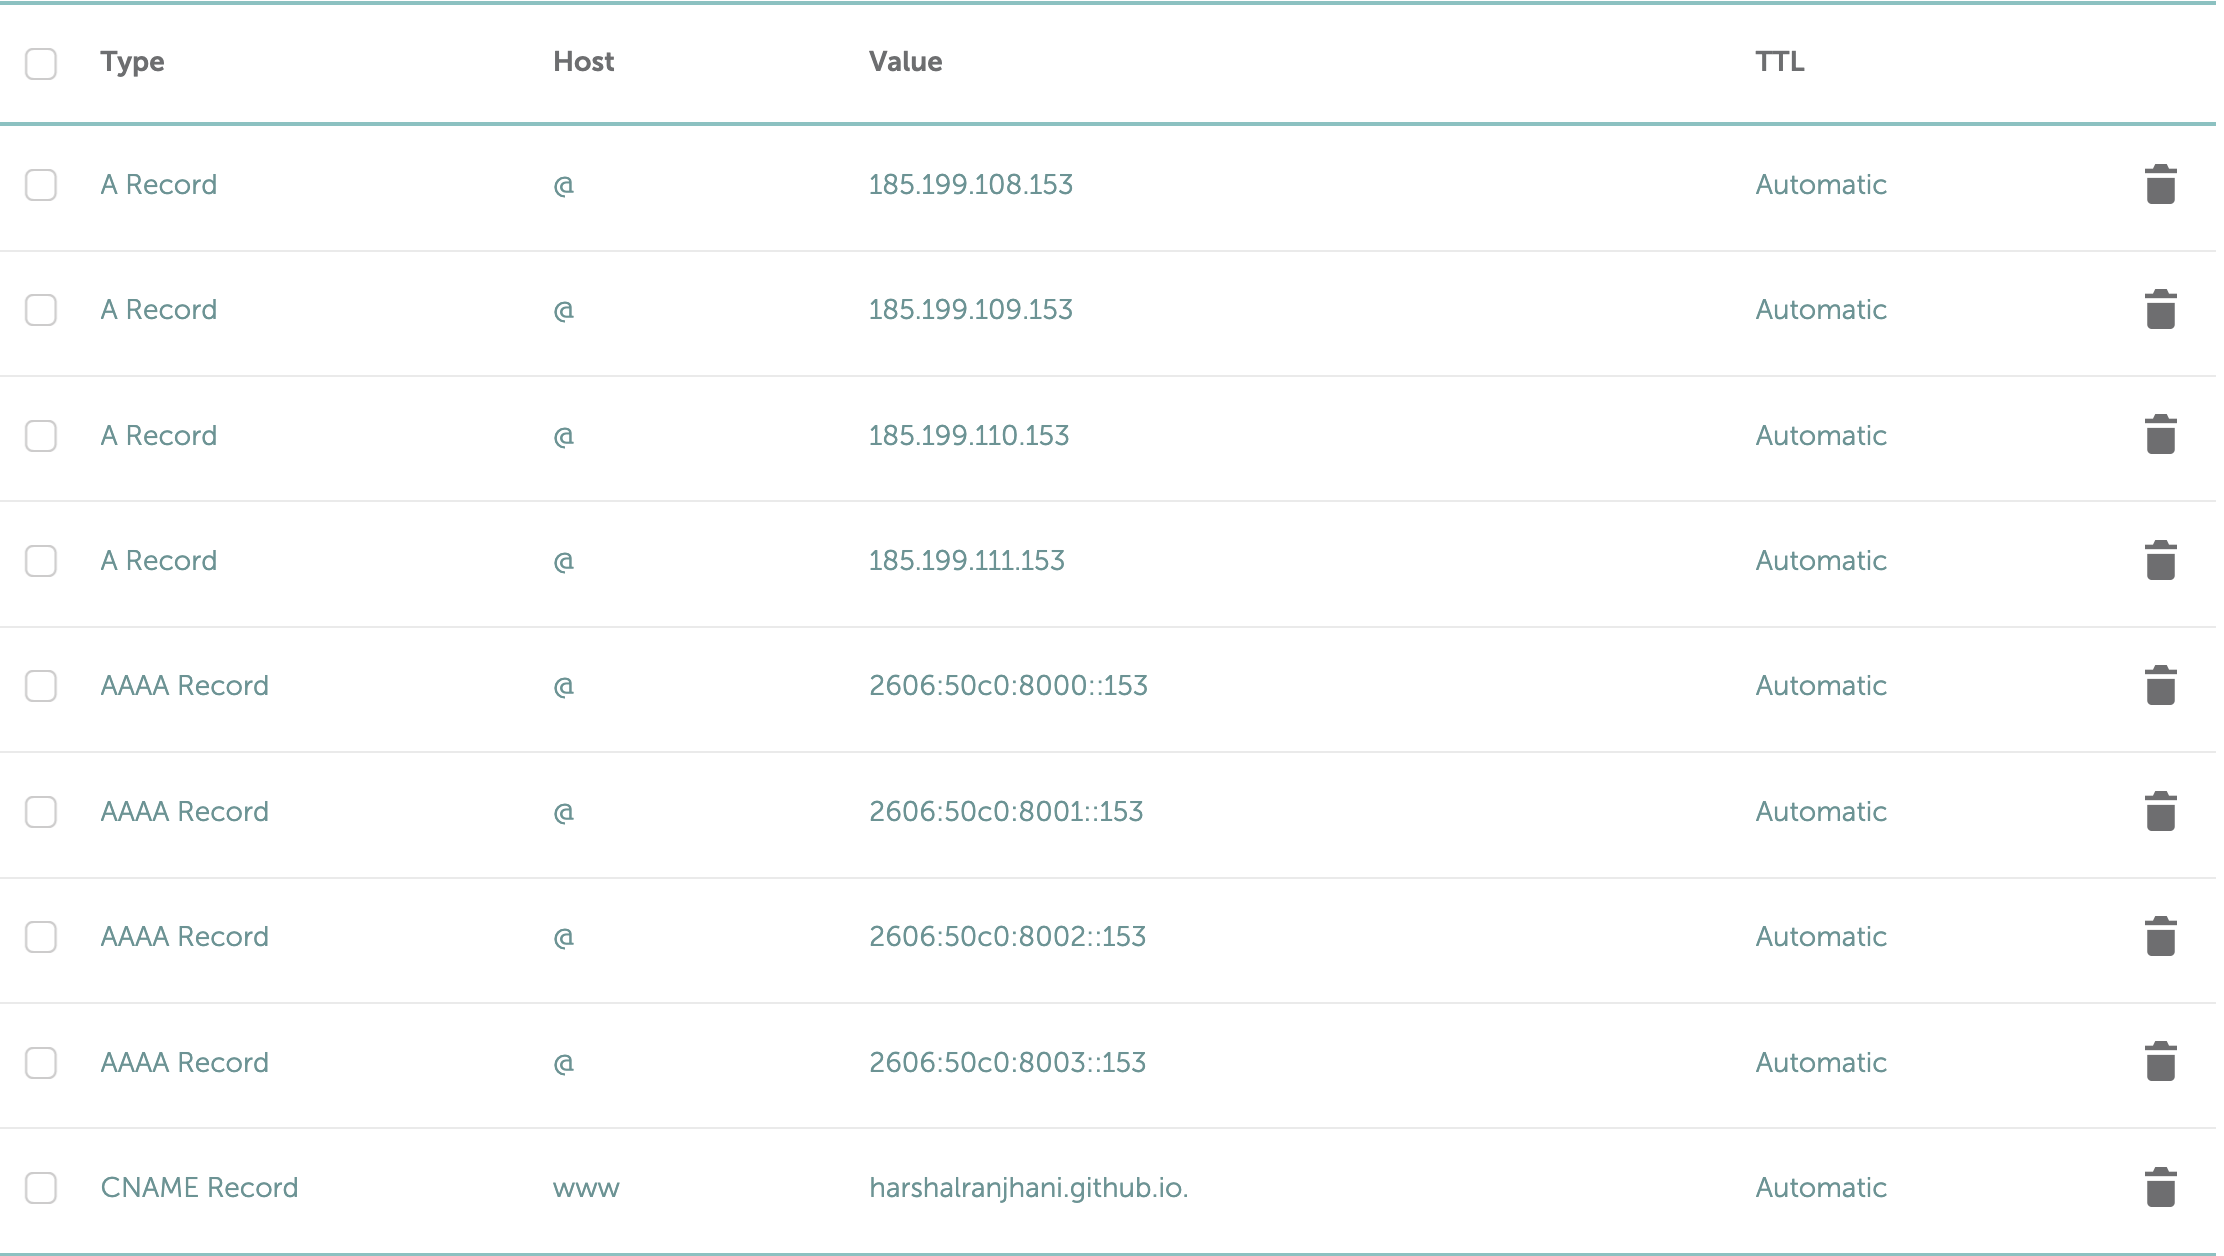Delete the 185.199.110.153 A Record
Screen dimensions: 2224x1256
click(2160, 435)
